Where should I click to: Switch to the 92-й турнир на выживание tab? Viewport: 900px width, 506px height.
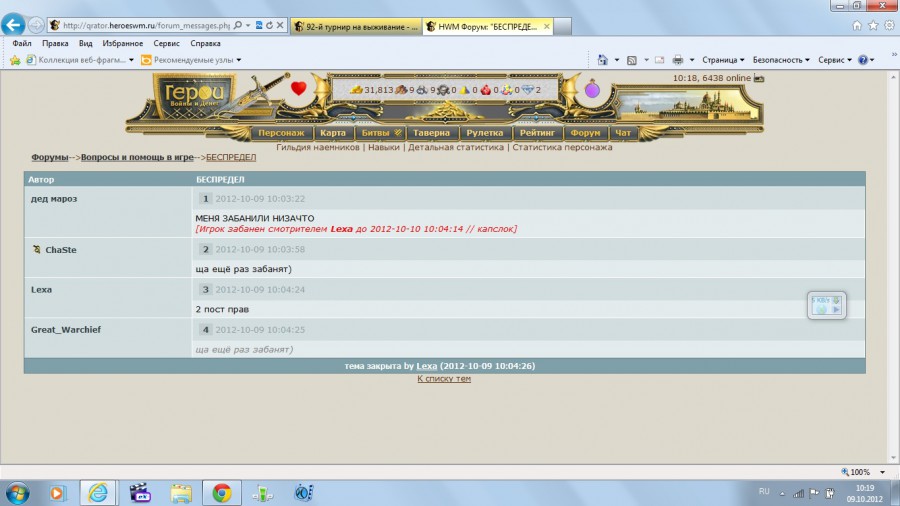(355, 26)
